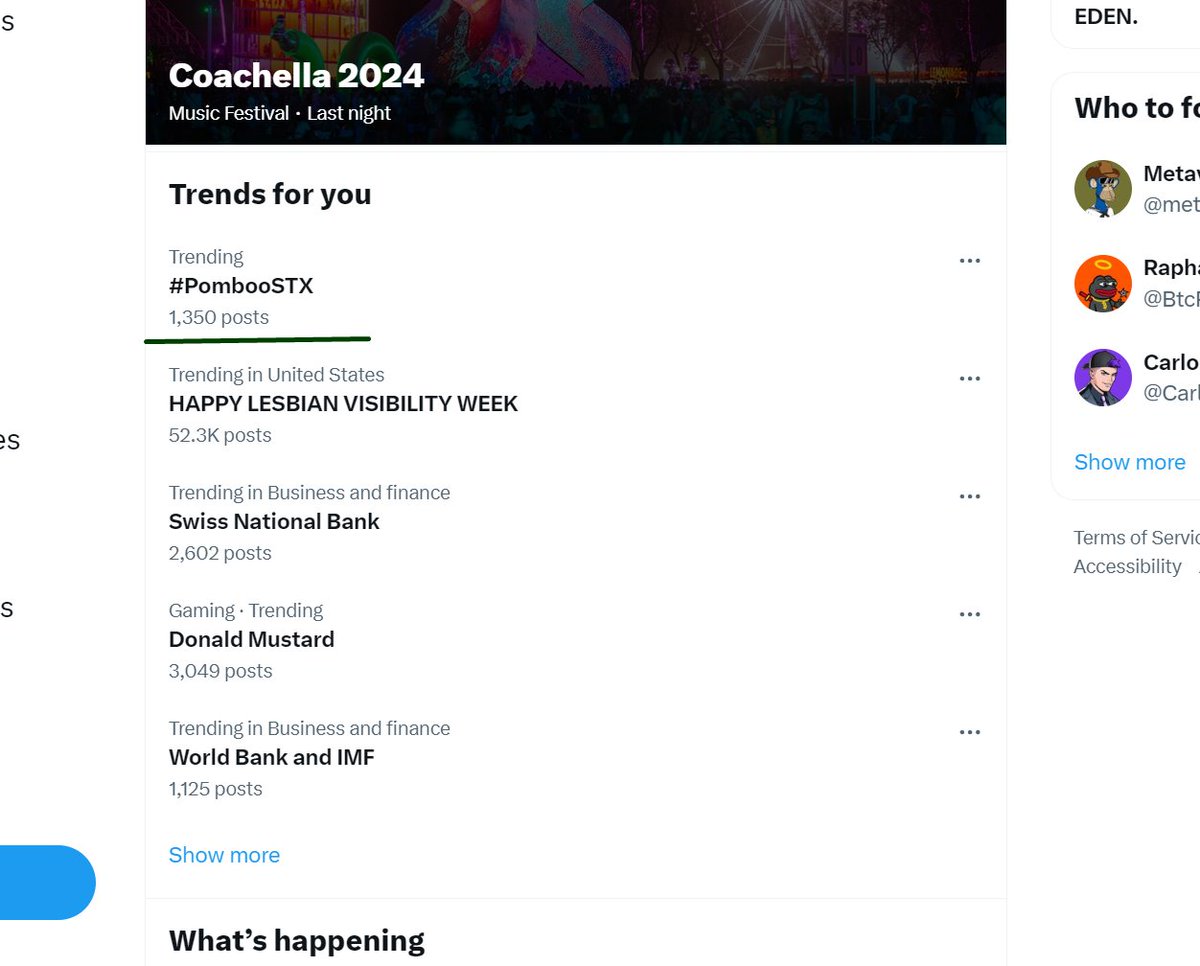Screen dimensions: 1200x966
Task: Click Show more under Trends for you
Action: 224,855
